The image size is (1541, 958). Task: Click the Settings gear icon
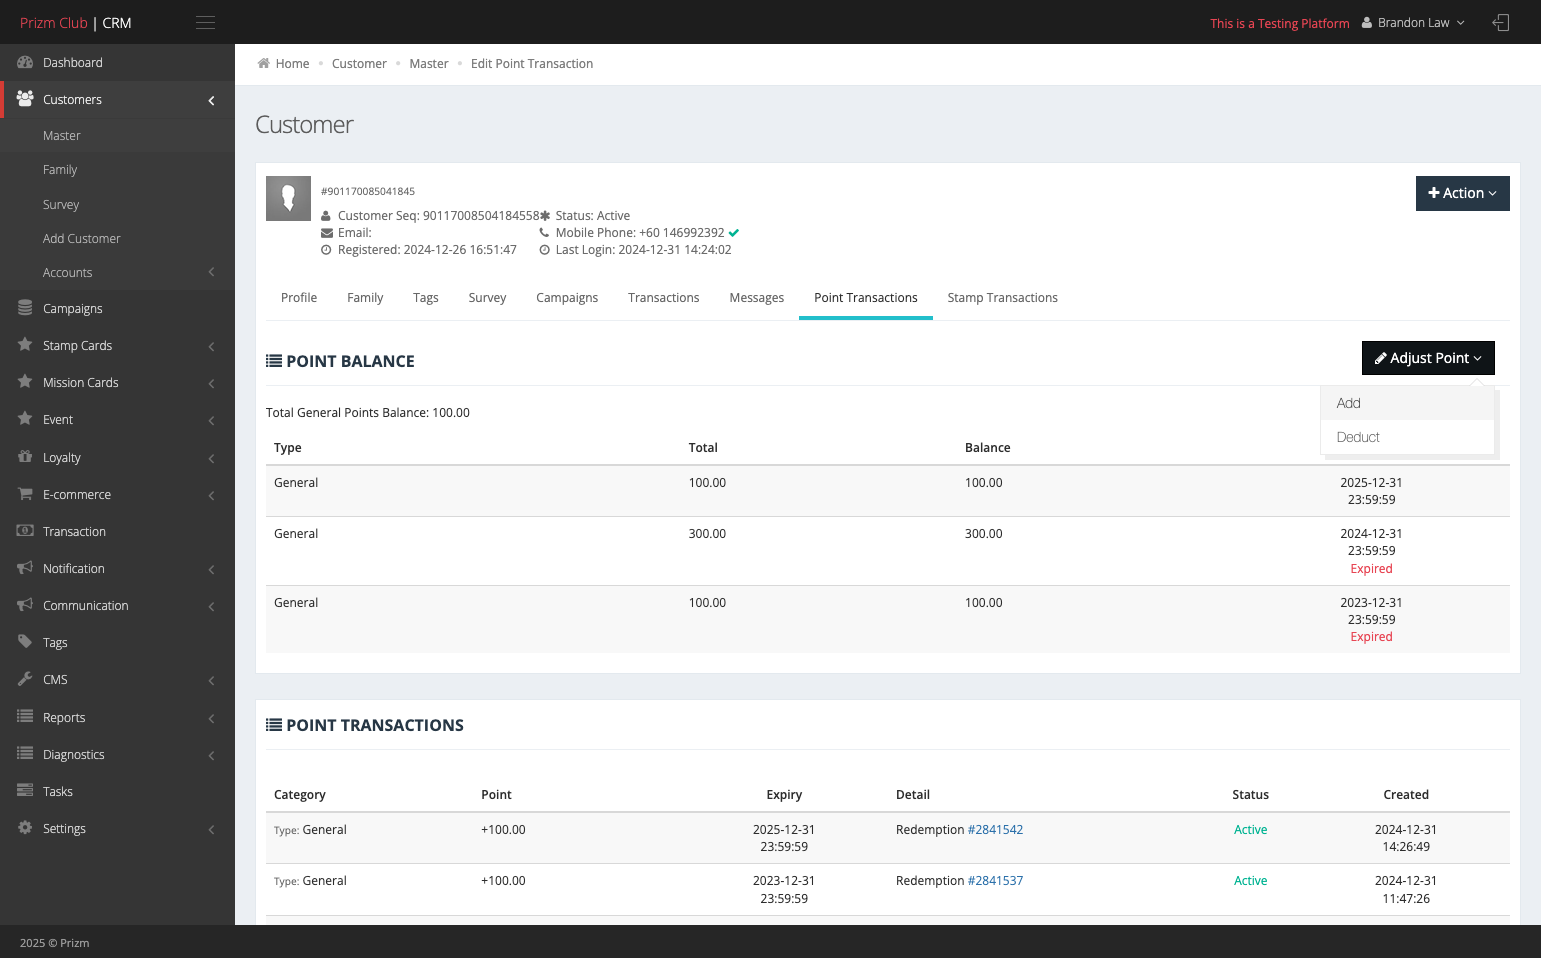click(x=25, y=828)
